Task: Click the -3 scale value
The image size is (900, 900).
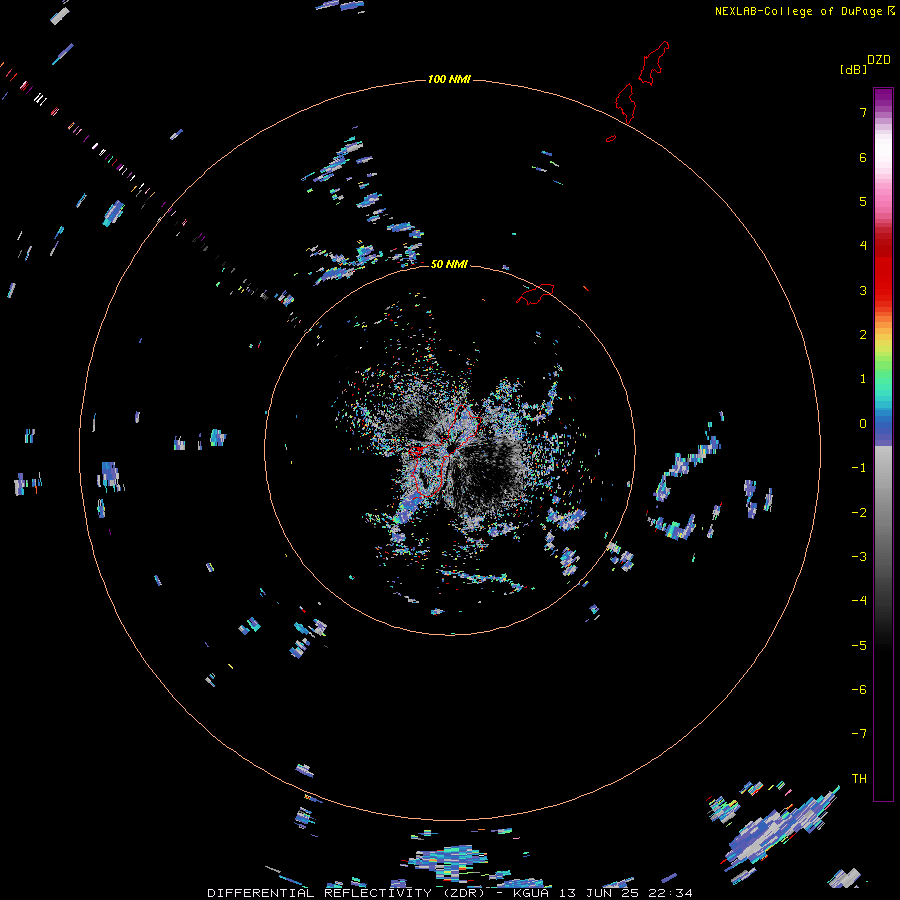Action: tap(859, 557)
